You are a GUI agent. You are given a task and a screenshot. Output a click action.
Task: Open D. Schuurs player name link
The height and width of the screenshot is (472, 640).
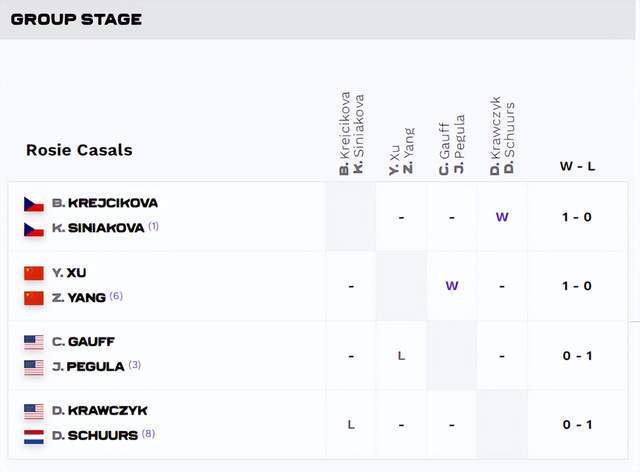(x=95, y=435)
